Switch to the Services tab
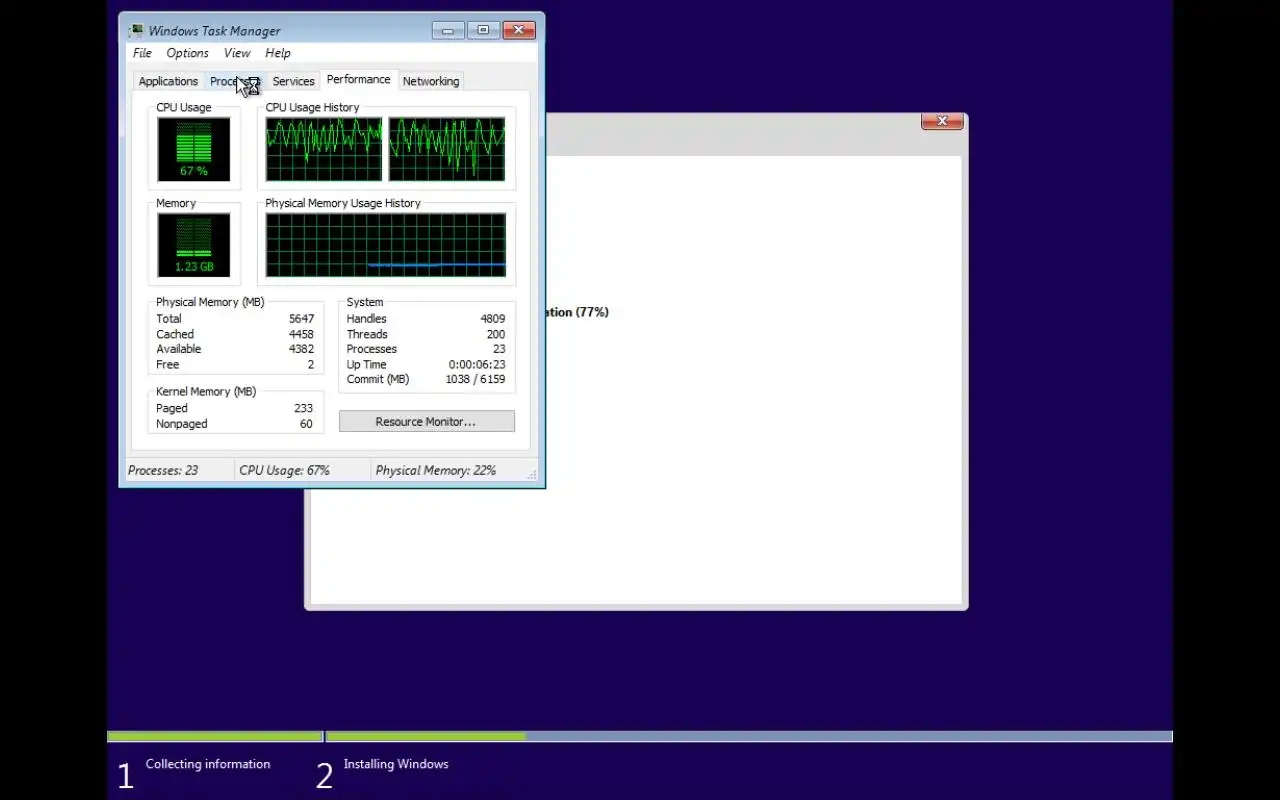The height and width of the screenshot is (800, 1280). pyautogui.click(x=293, y=82)
